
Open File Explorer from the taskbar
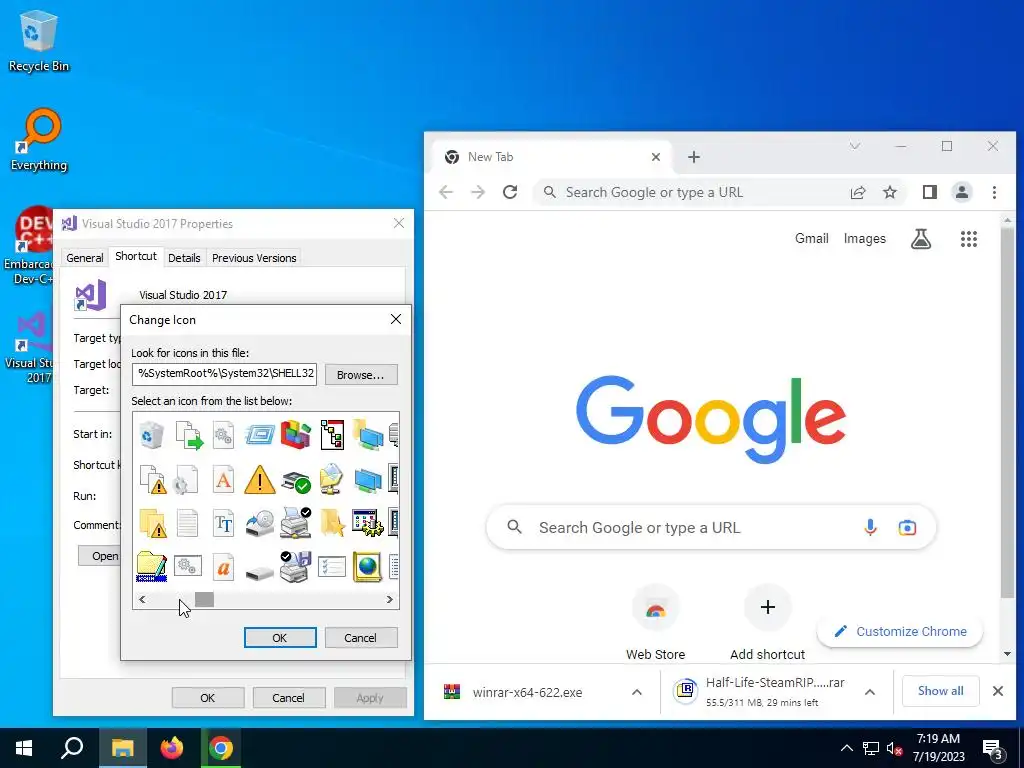[122, 748]
